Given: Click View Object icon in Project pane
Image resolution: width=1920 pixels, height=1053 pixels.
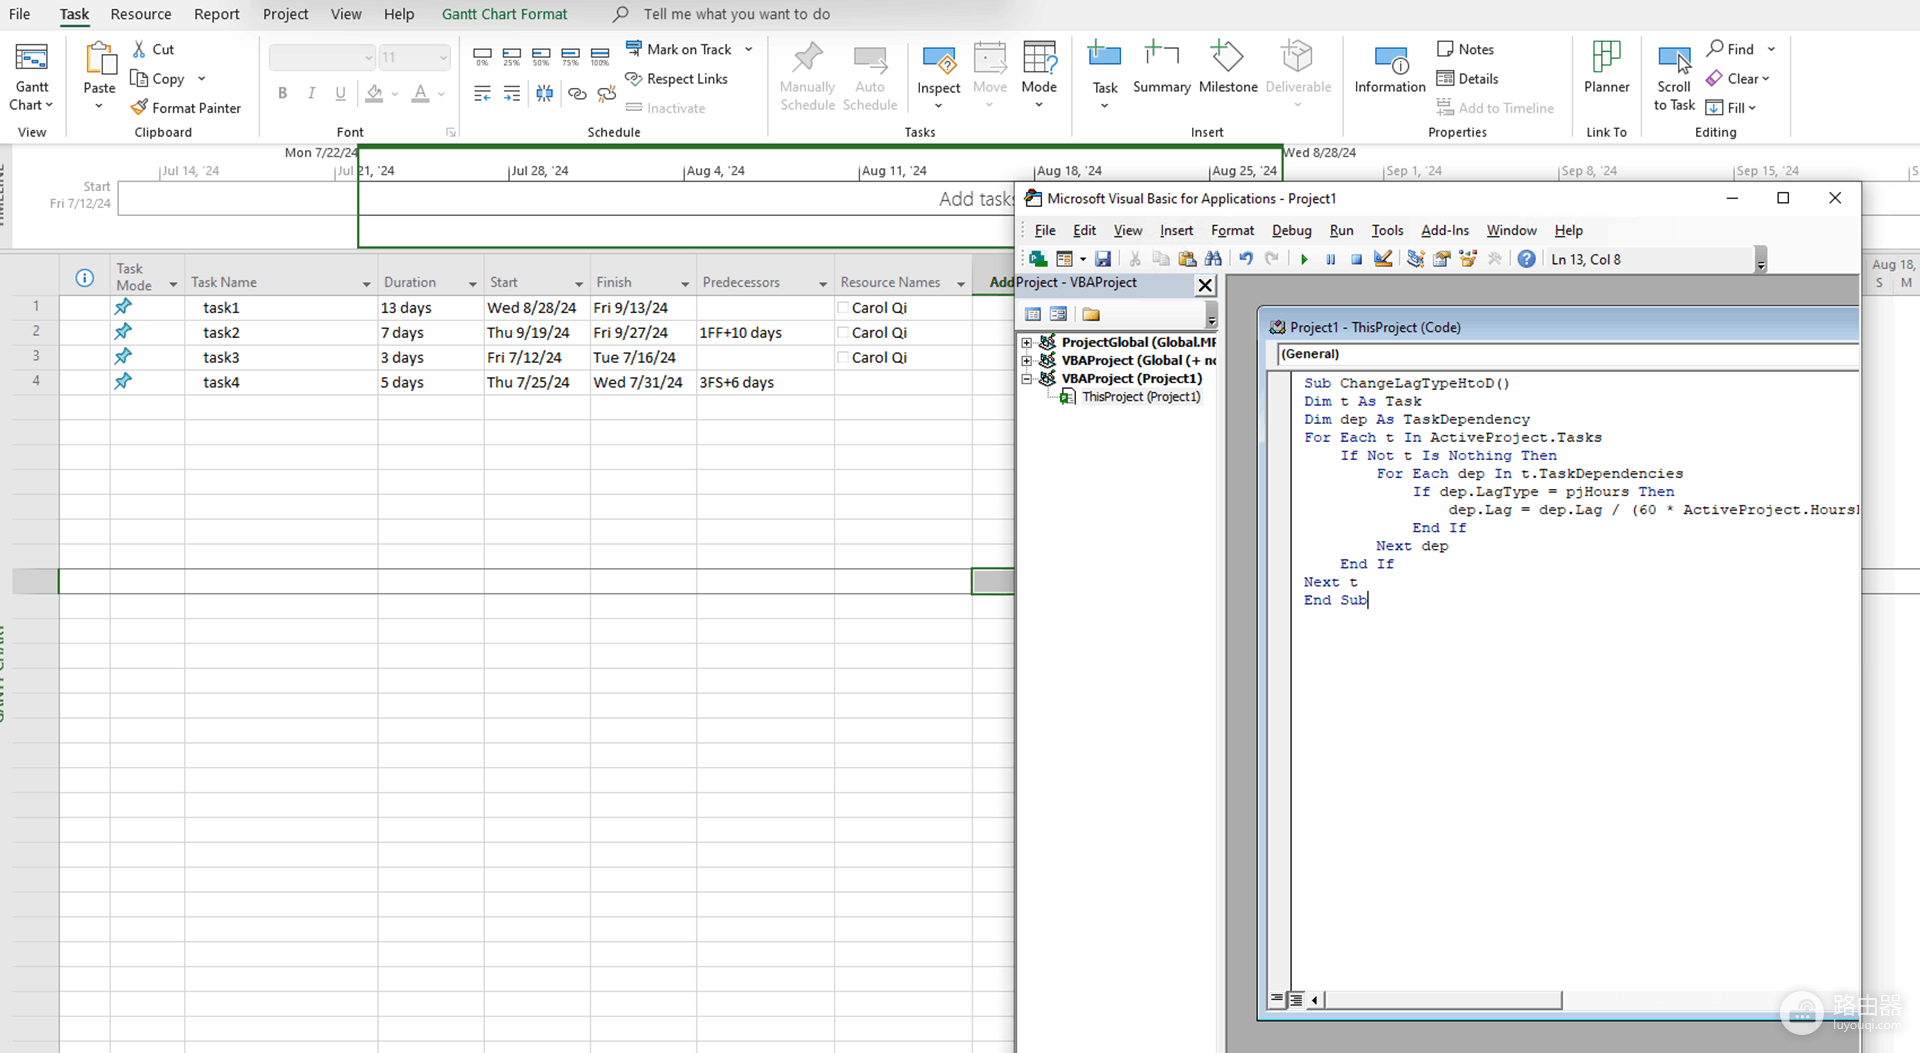Looking at the screenshot, I should click(x=1058, y=314).
